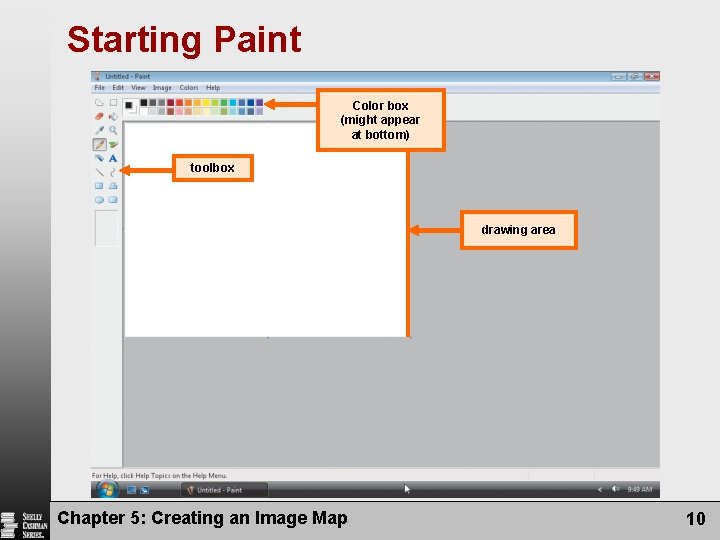Click the status bar help message
720x540 pixels.
[x=159, y=476]
